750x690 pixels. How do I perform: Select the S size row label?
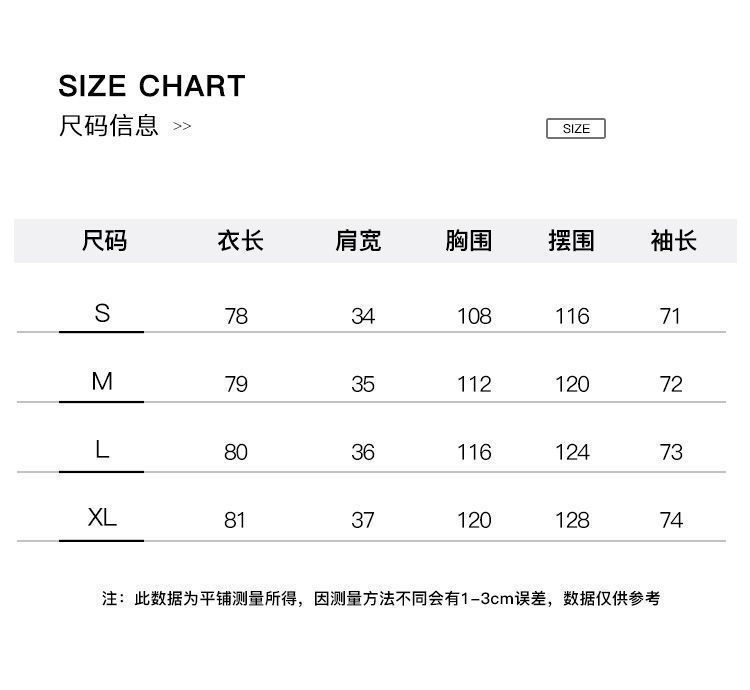[x=102, y=313]
